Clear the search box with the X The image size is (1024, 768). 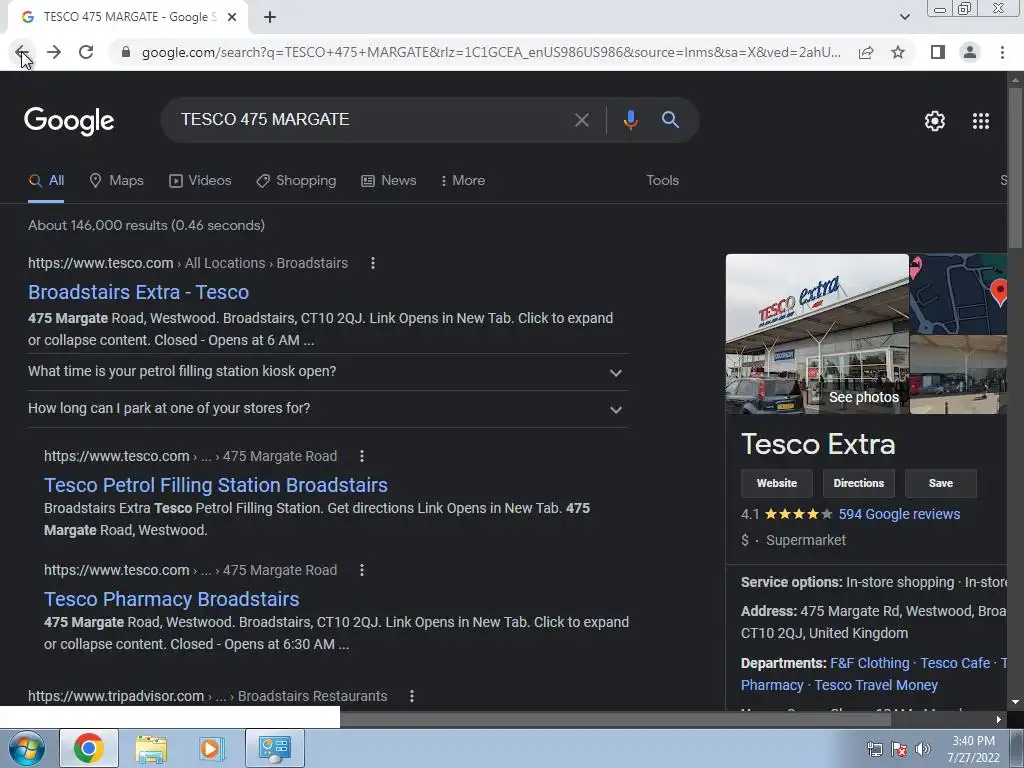581,120
